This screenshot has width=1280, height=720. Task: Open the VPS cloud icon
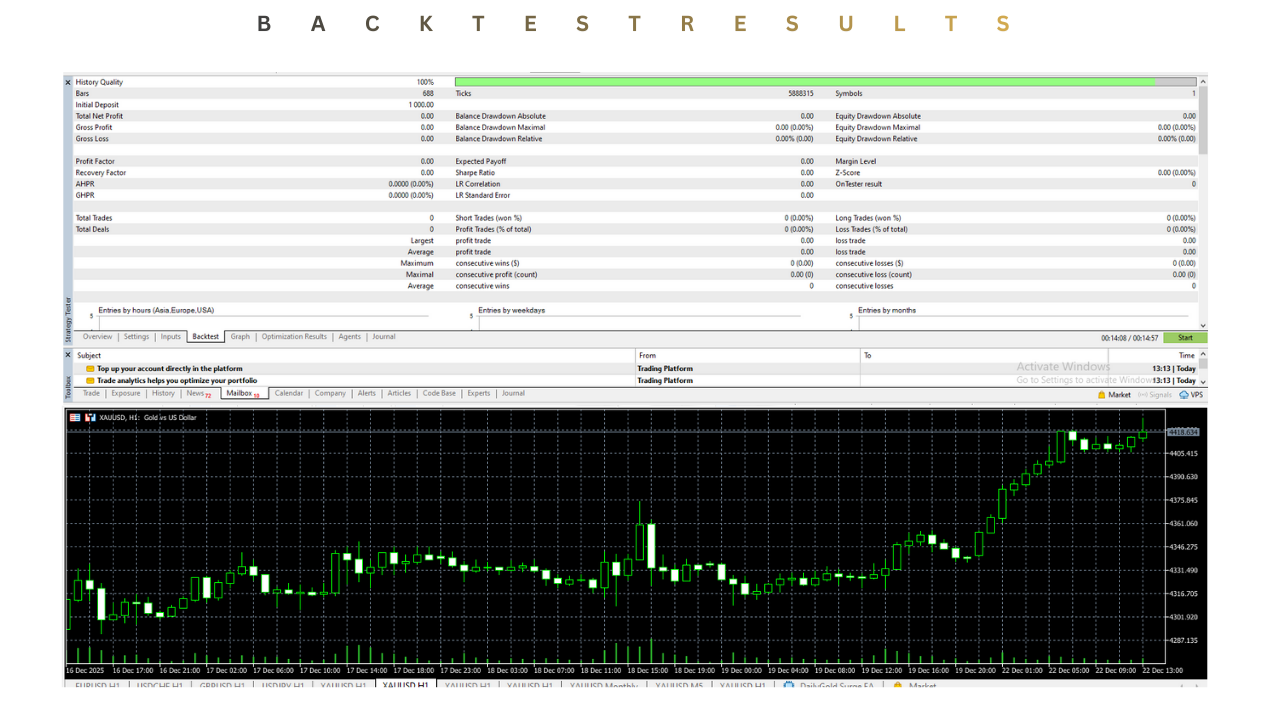click(x=1184, y=395)
